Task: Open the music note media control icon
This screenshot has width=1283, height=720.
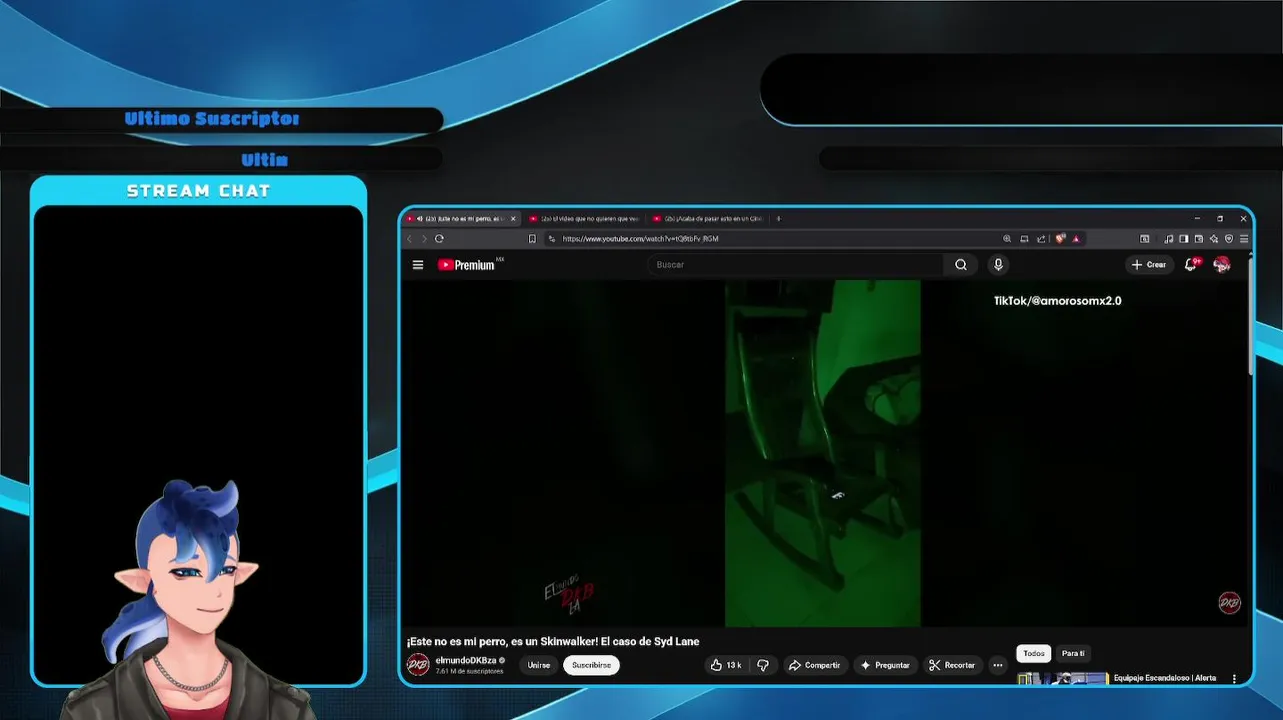Action: (x=1169, y=239)
